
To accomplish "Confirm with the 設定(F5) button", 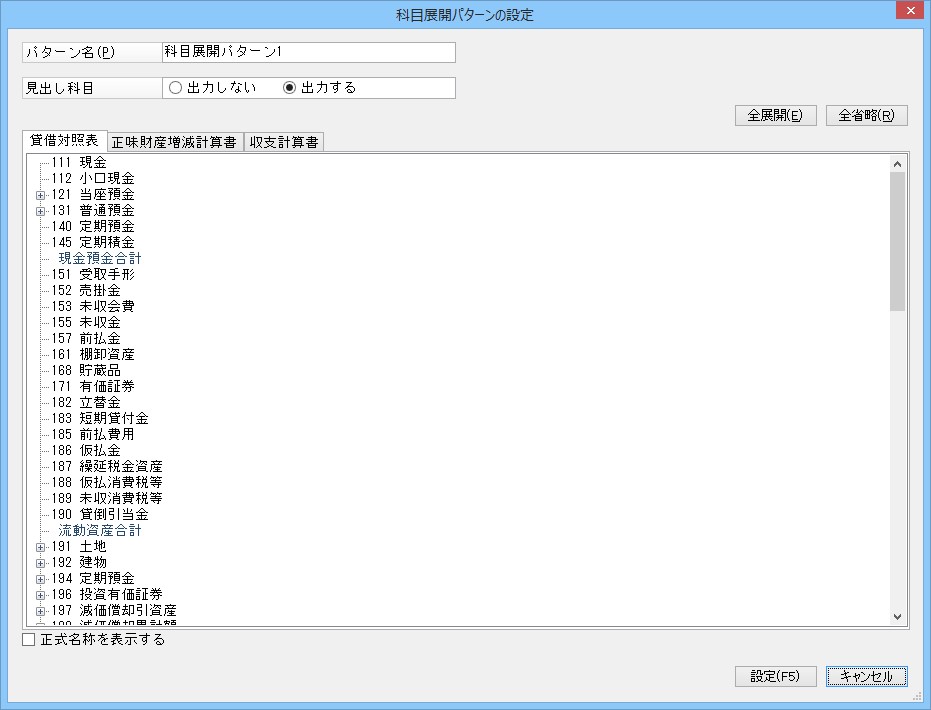I will (x=775, y=677).
